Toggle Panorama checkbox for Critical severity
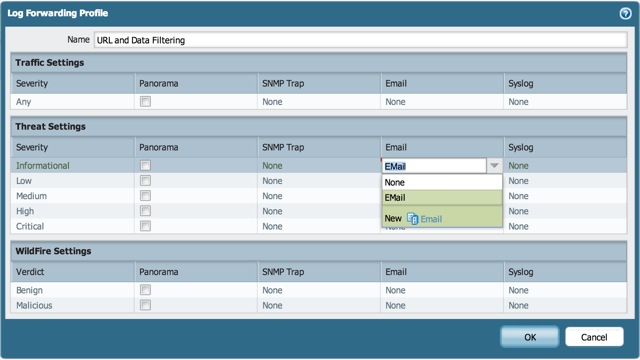 tap(145, 226)
